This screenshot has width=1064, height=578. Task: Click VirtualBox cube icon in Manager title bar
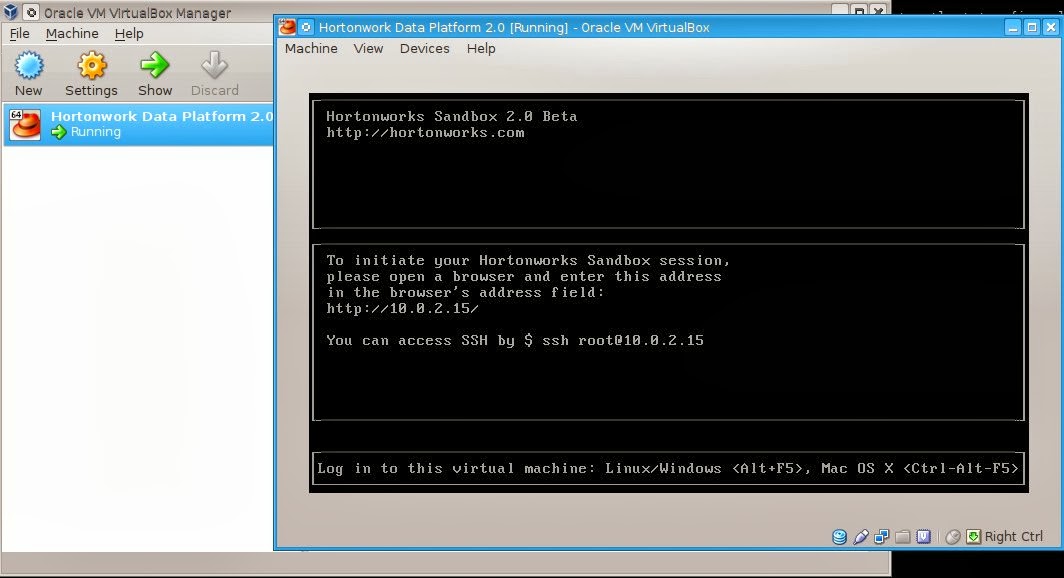[10, 12]
